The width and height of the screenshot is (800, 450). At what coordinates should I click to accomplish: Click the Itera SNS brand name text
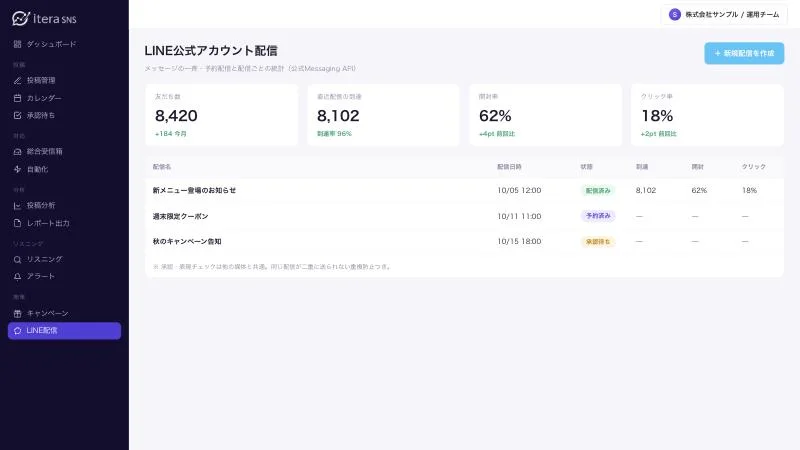55,19
